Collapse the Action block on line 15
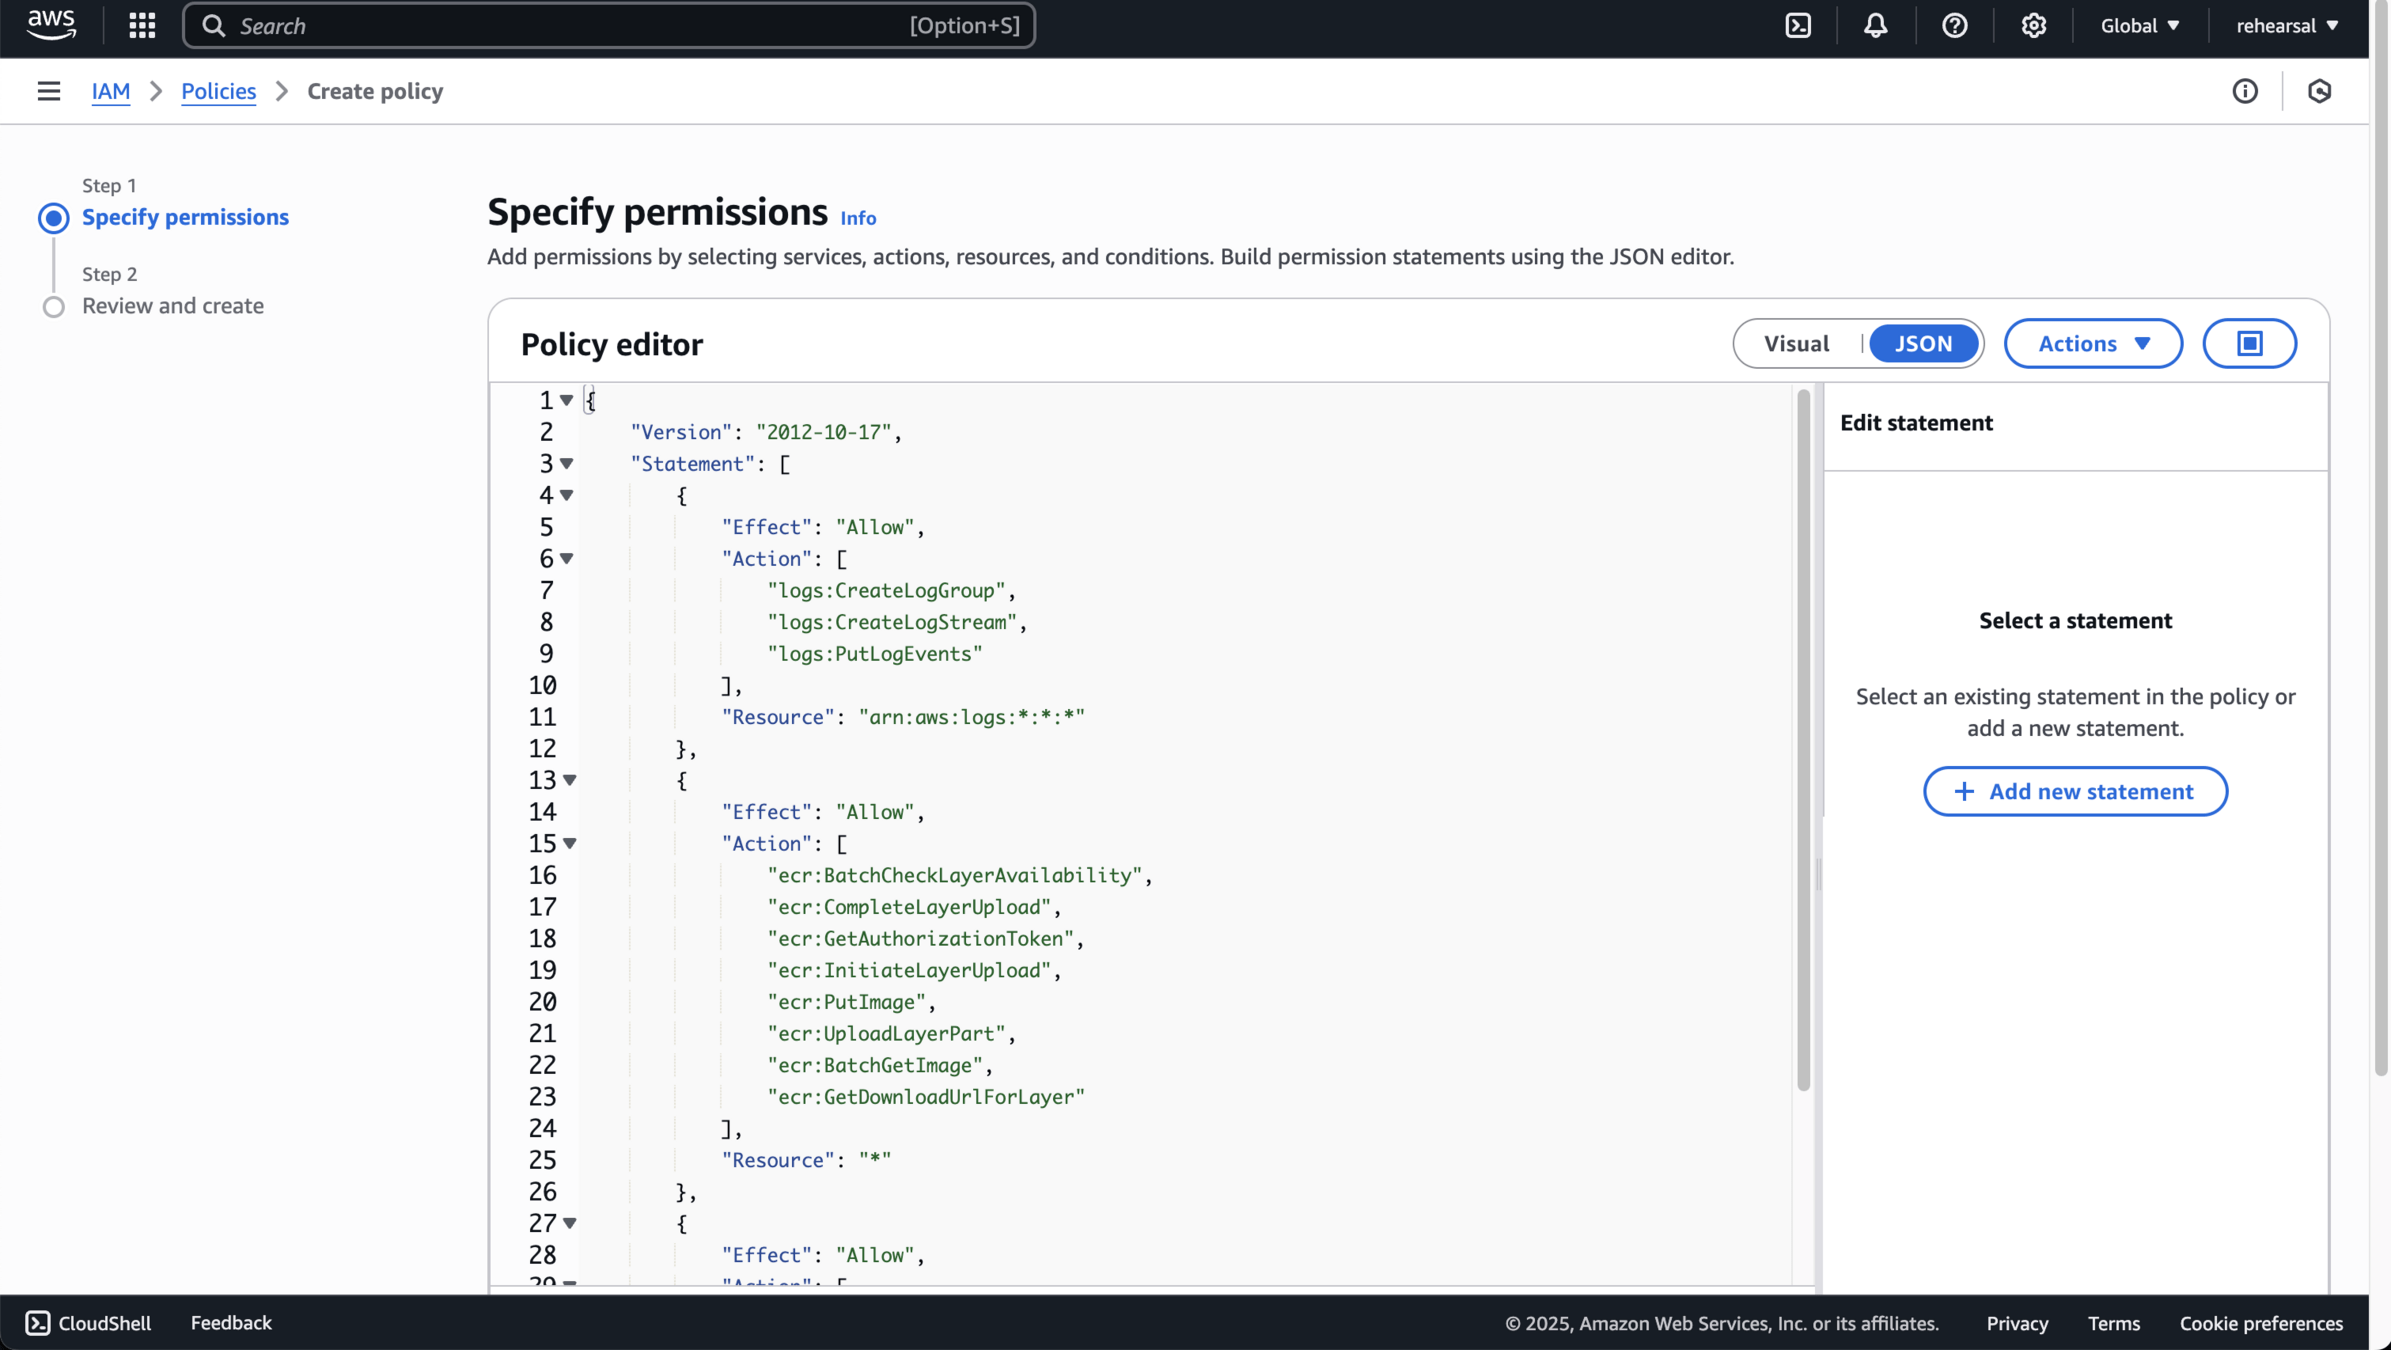The width and height of the screenshot is (2391, 1350). tap(570, 844)
